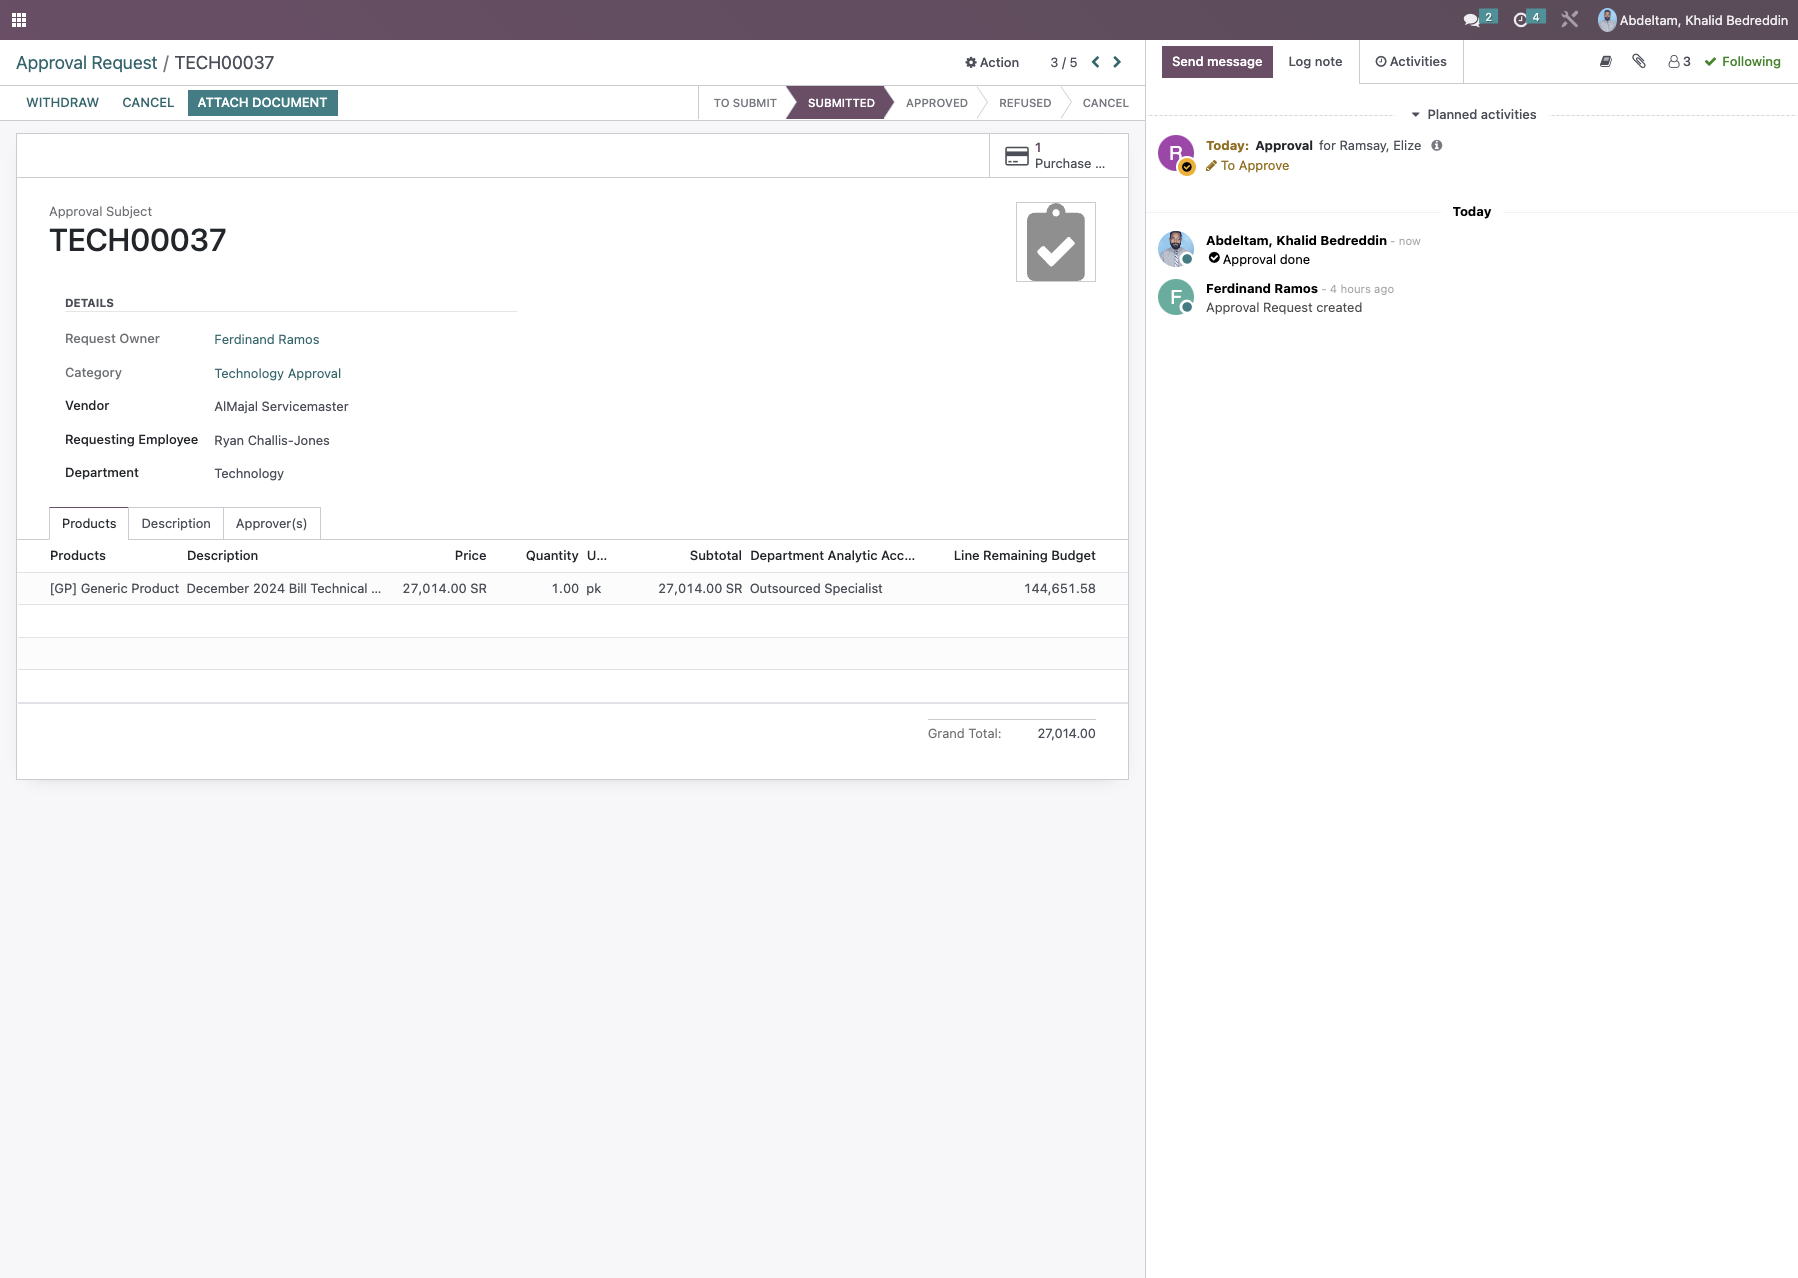Open the developer tools wrench icon
The image size is (1798, 1278).
pos(1570,19)
